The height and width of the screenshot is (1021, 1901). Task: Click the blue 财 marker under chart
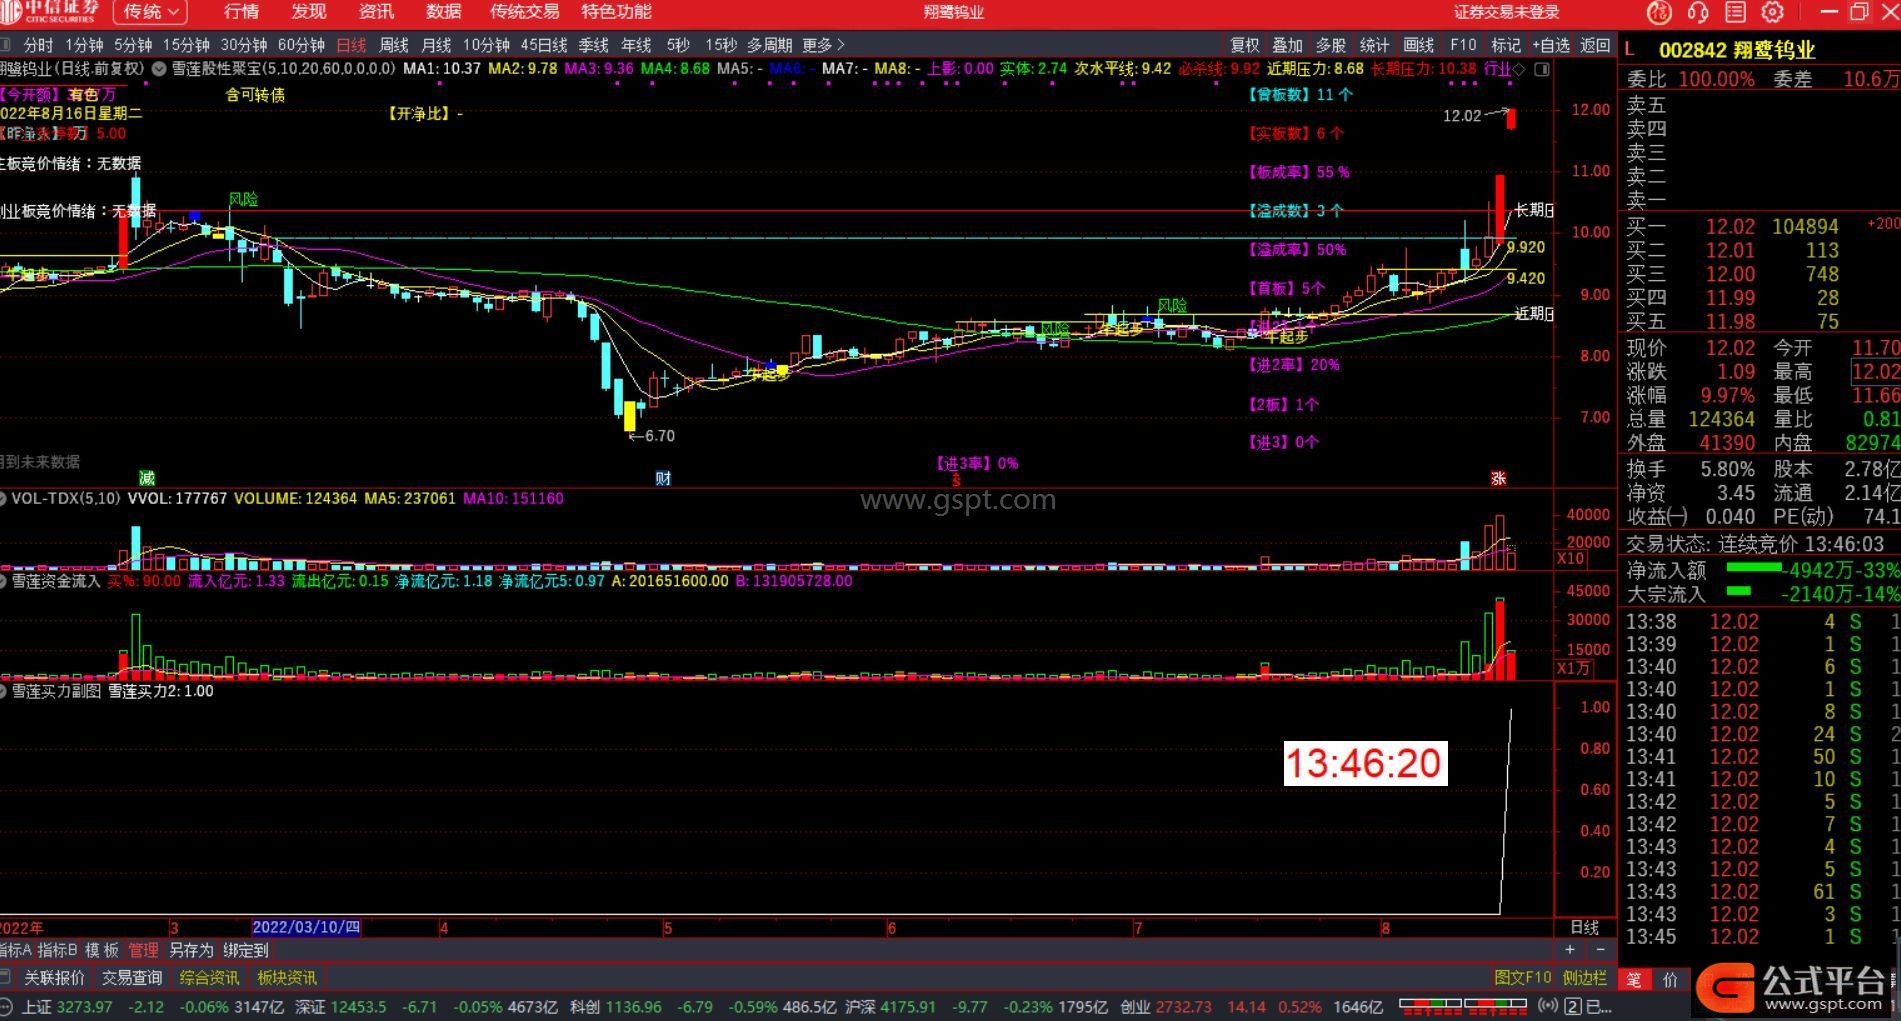pyautogui.click(x=663, y=478)
